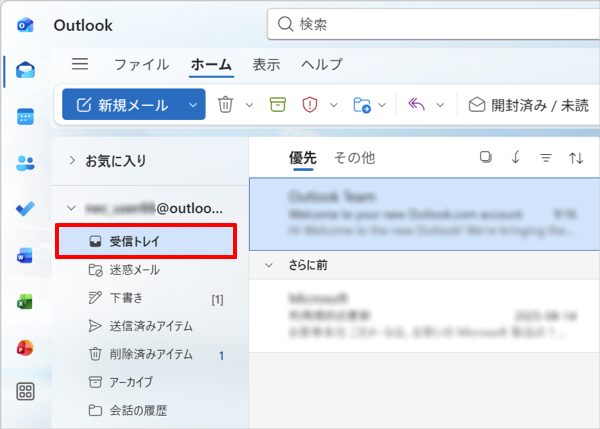Image resolution: width=600 pixels, height=429 pixels.
Task: Launch Word from the sidebar
Action: point(25,255)
